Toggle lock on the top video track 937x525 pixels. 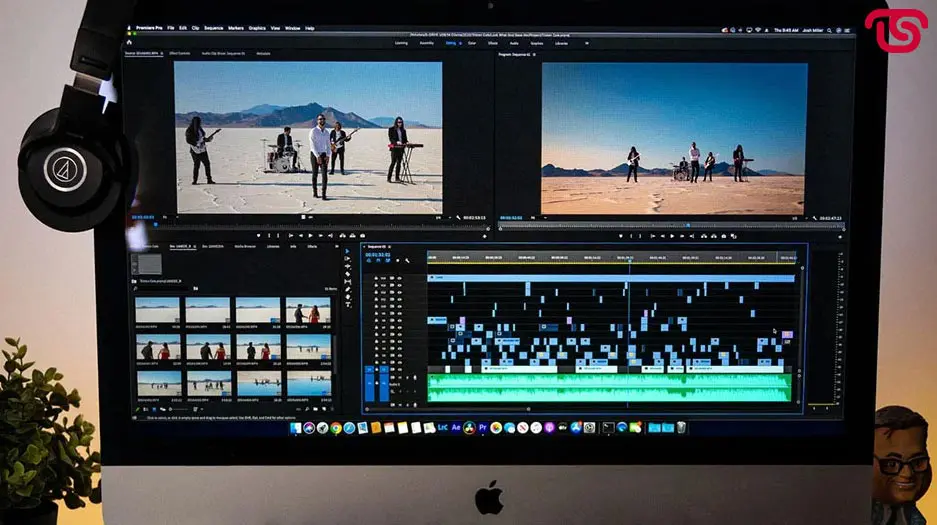(377, 280)
